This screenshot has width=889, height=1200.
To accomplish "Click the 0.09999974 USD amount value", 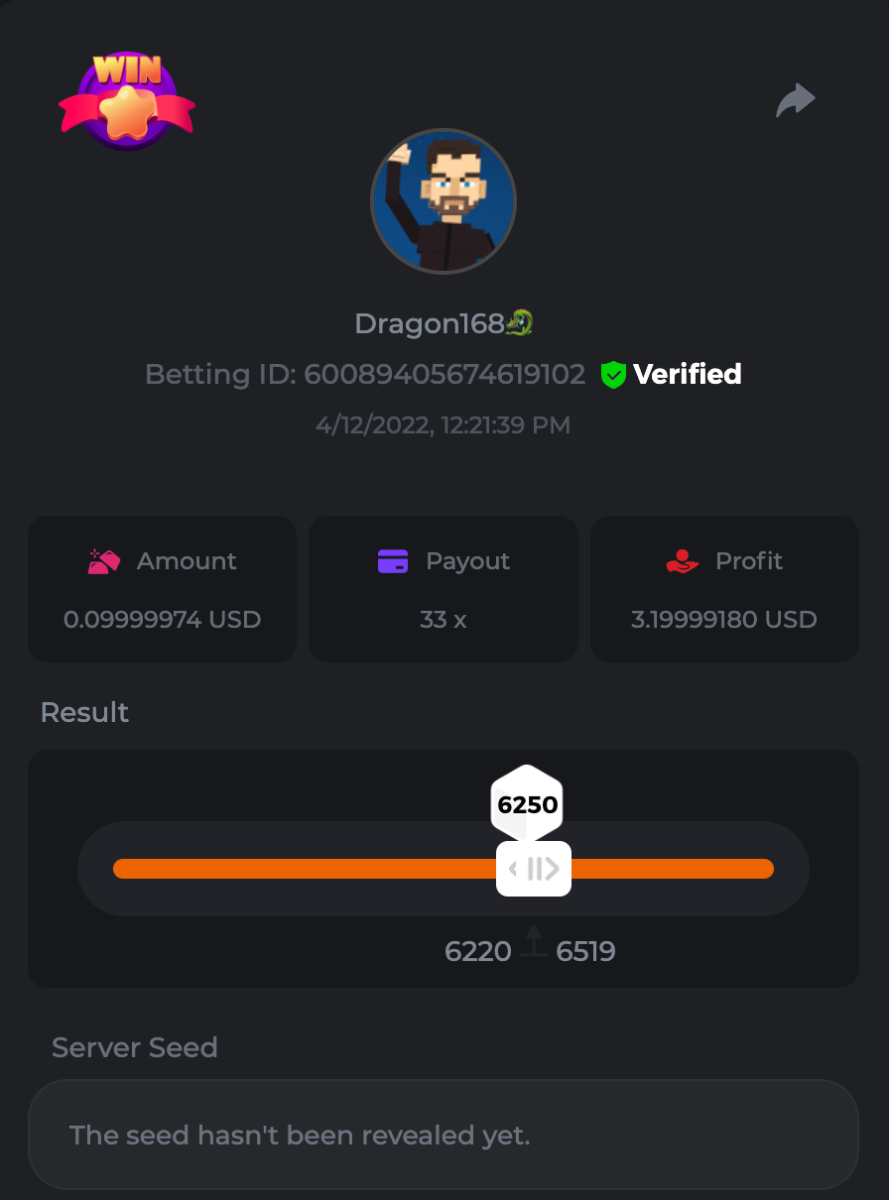I will pyautogui.click(x=162, y=619).
